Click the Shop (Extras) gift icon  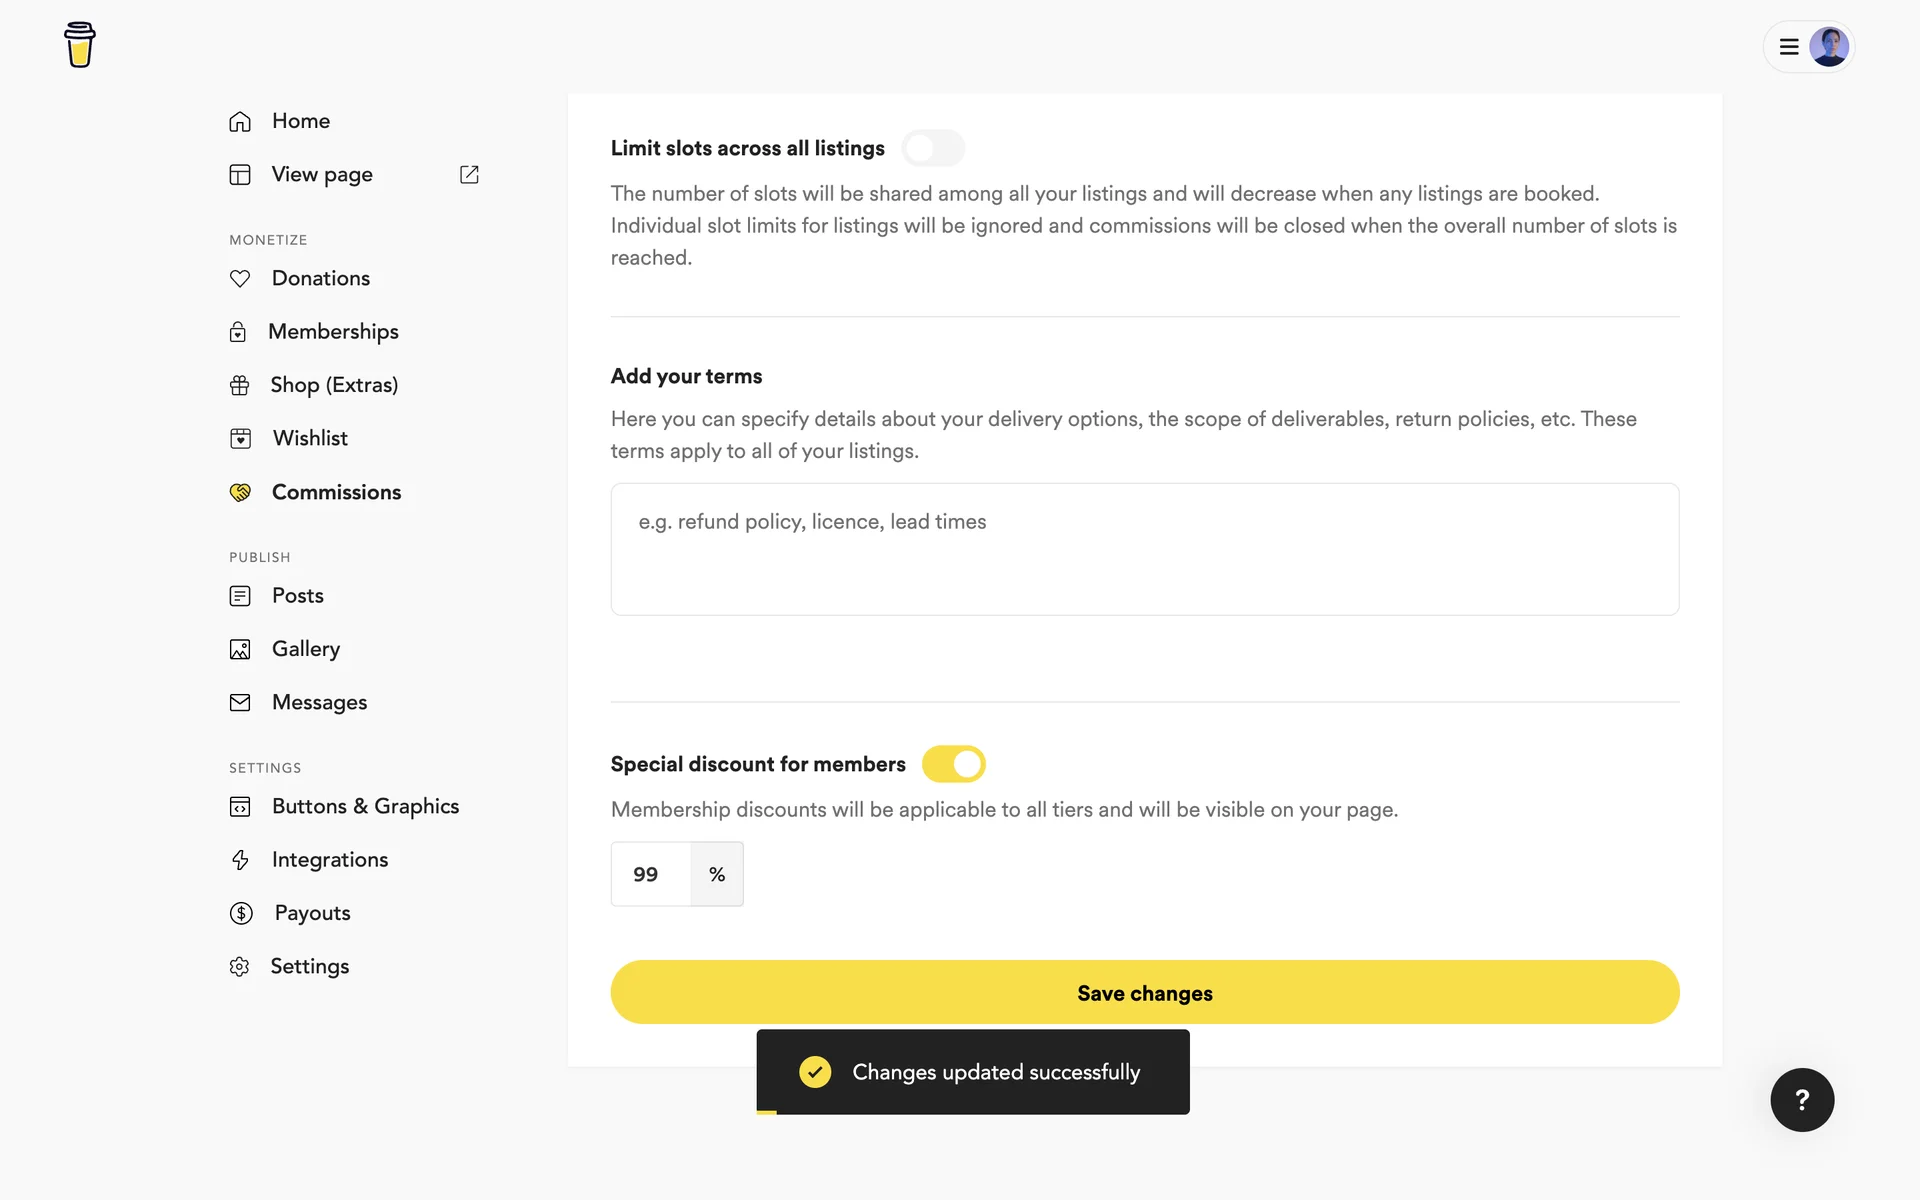[240, 385]
